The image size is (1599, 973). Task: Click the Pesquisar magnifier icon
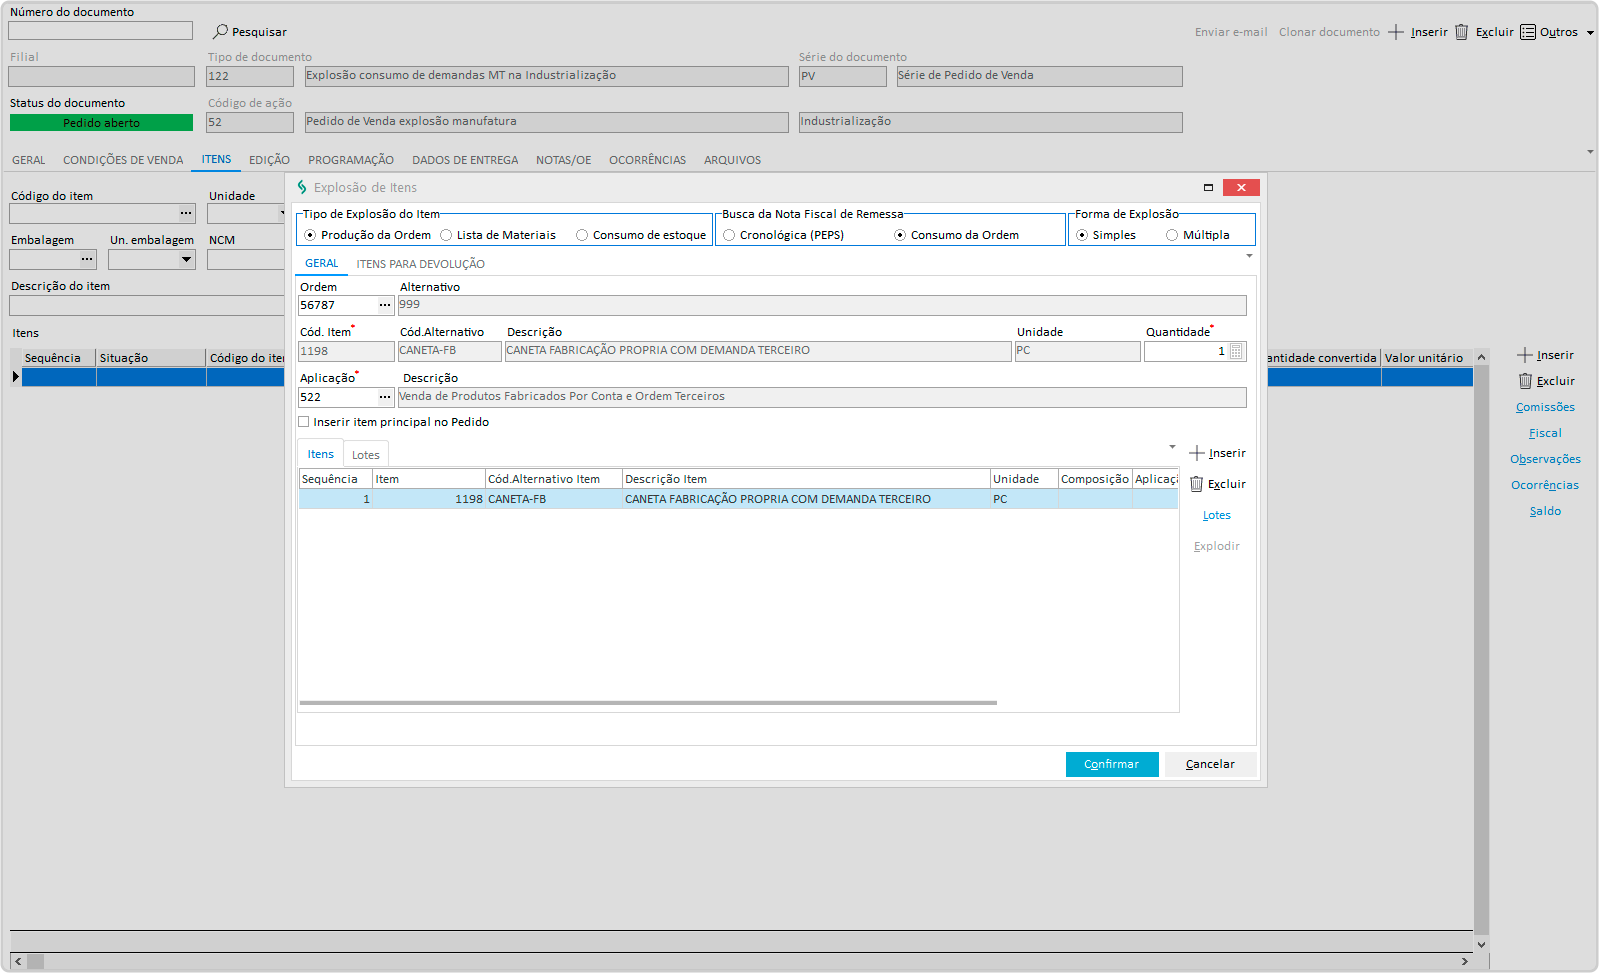pos(220,32)
